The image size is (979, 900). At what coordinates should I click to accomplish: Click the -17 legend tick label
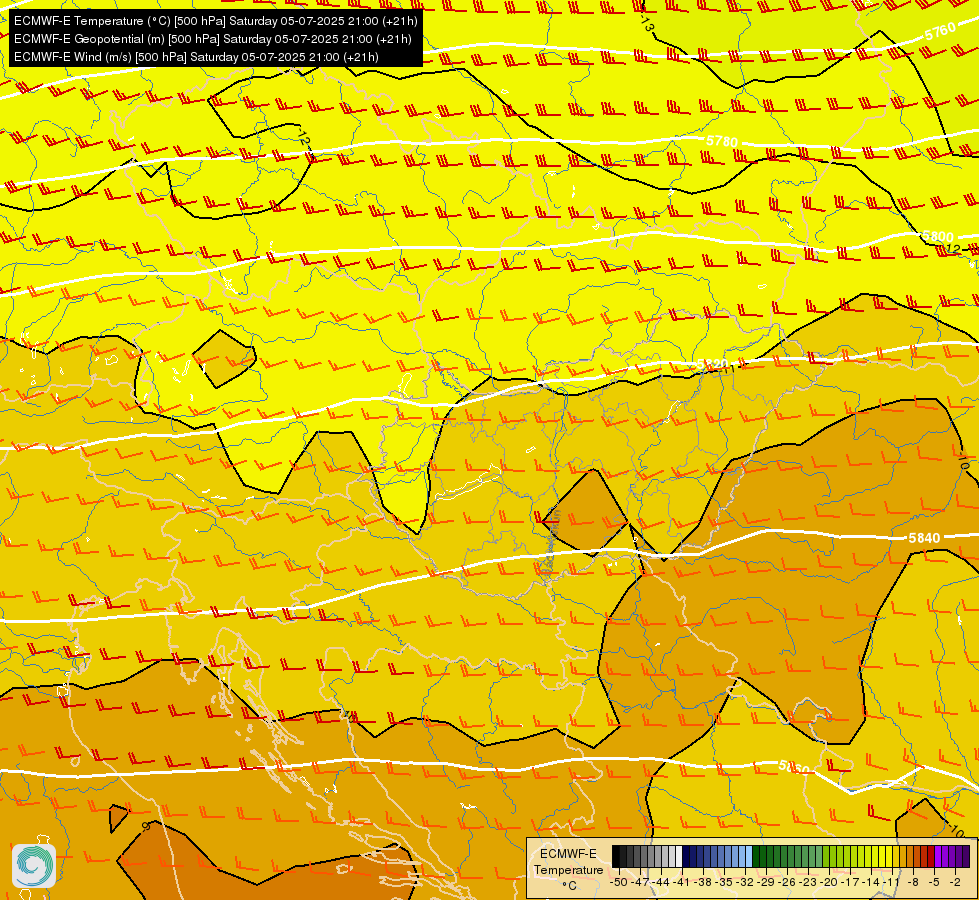point(850,883)
